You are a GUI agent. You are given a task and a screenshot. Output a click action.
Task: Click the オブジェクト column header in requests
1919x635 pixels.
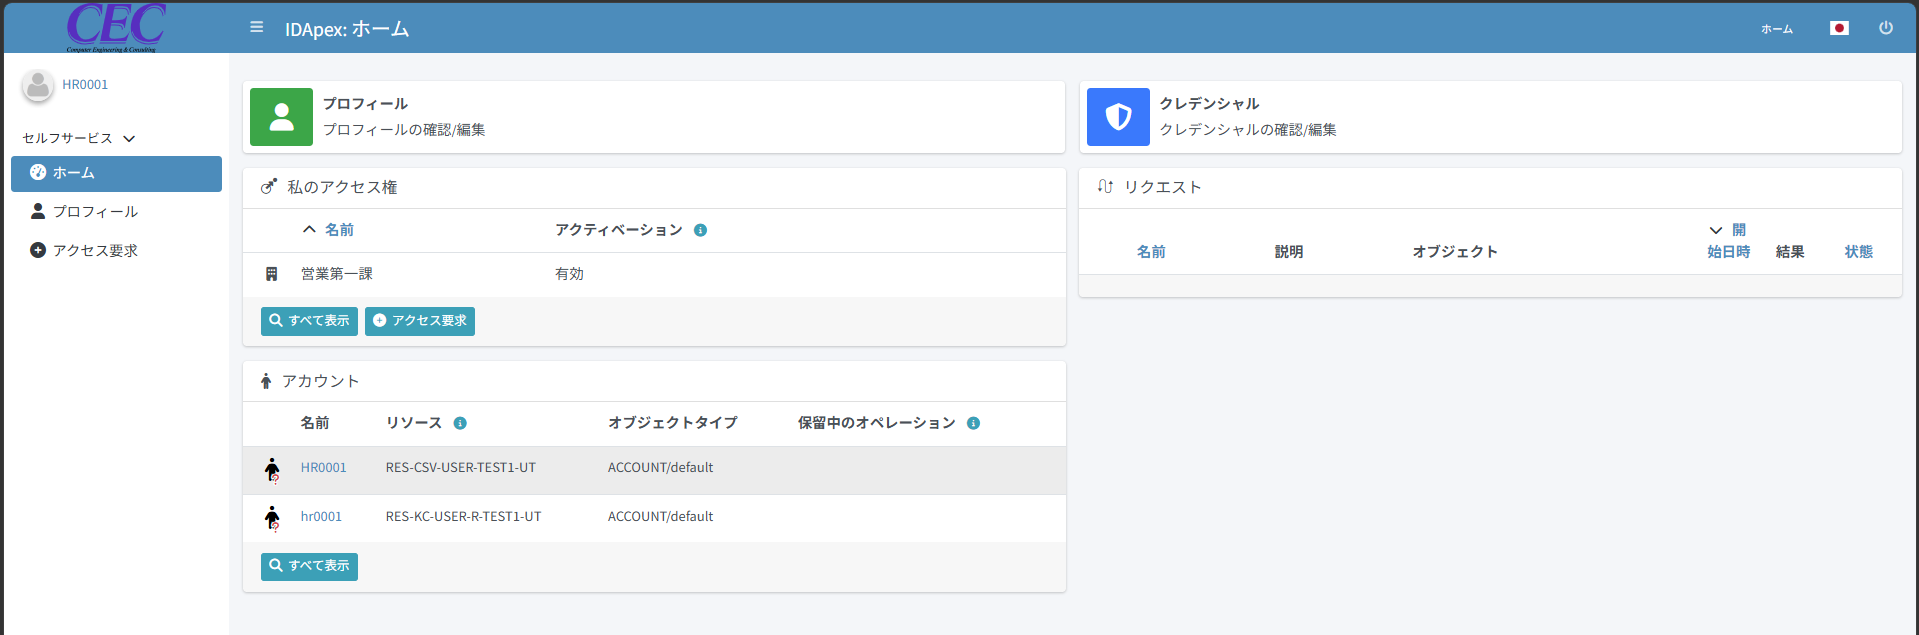tap(1456, 252)
